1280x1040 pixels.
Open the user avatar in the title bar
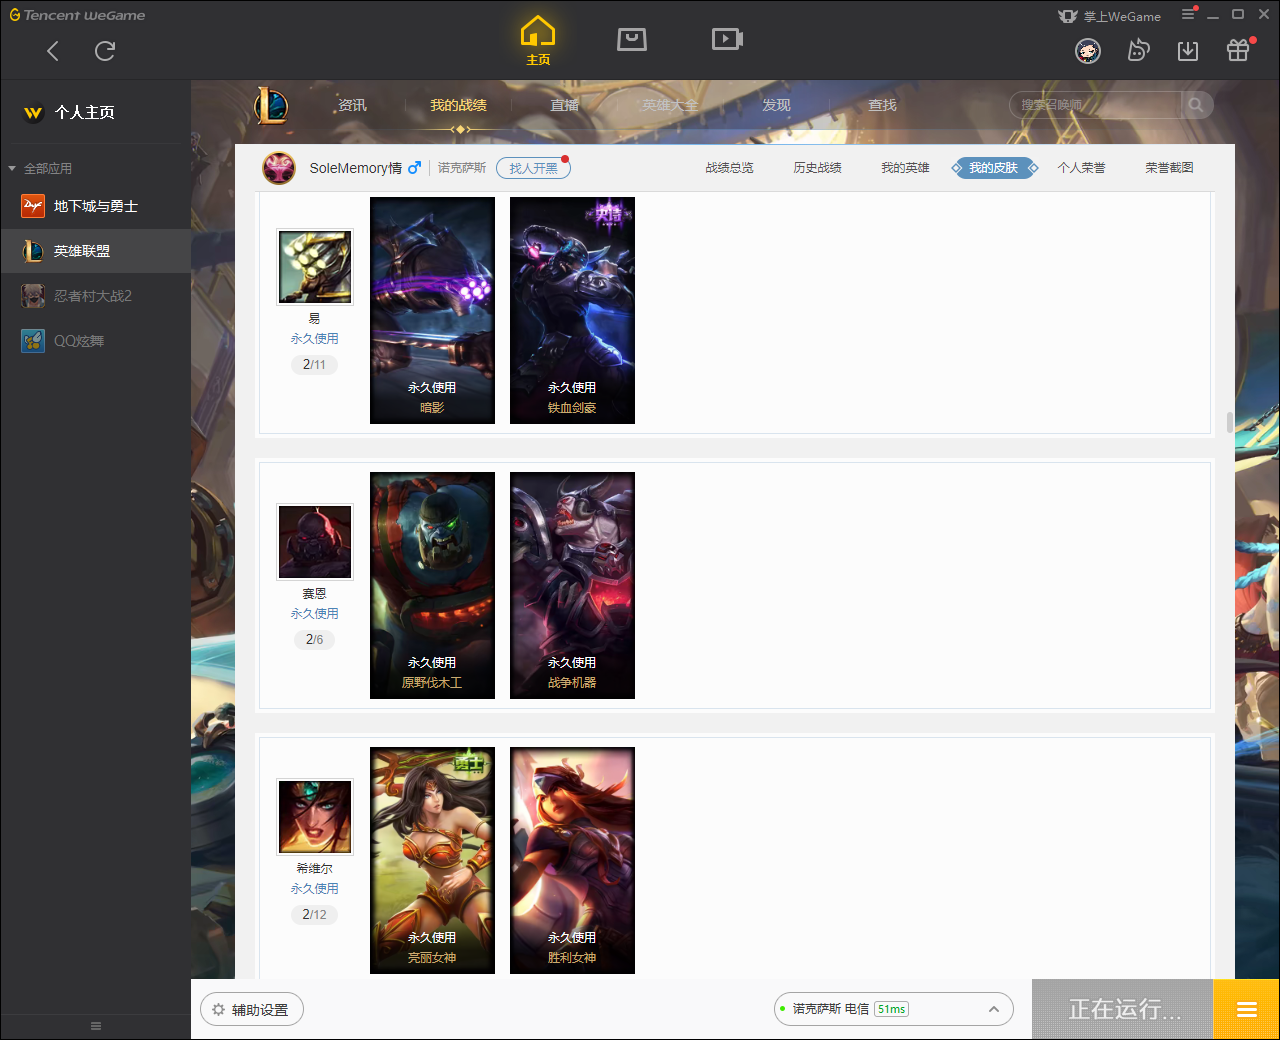coord(1088,51)
